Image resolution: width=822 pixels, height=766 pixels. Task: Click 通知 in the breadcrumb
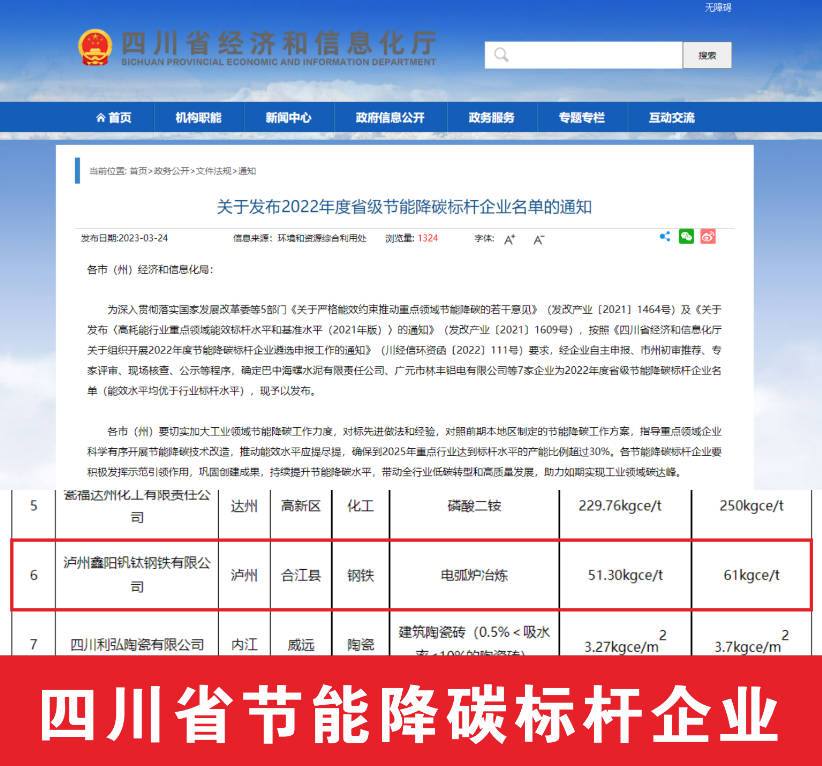click(x=247, y=171)
